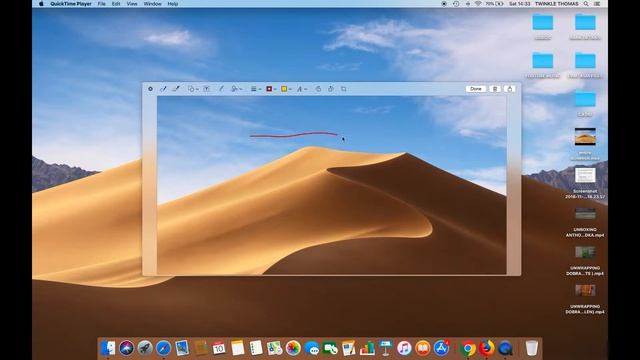Rotate the screenshot right
Screen dimensions: 640x360
coord(331,89)
